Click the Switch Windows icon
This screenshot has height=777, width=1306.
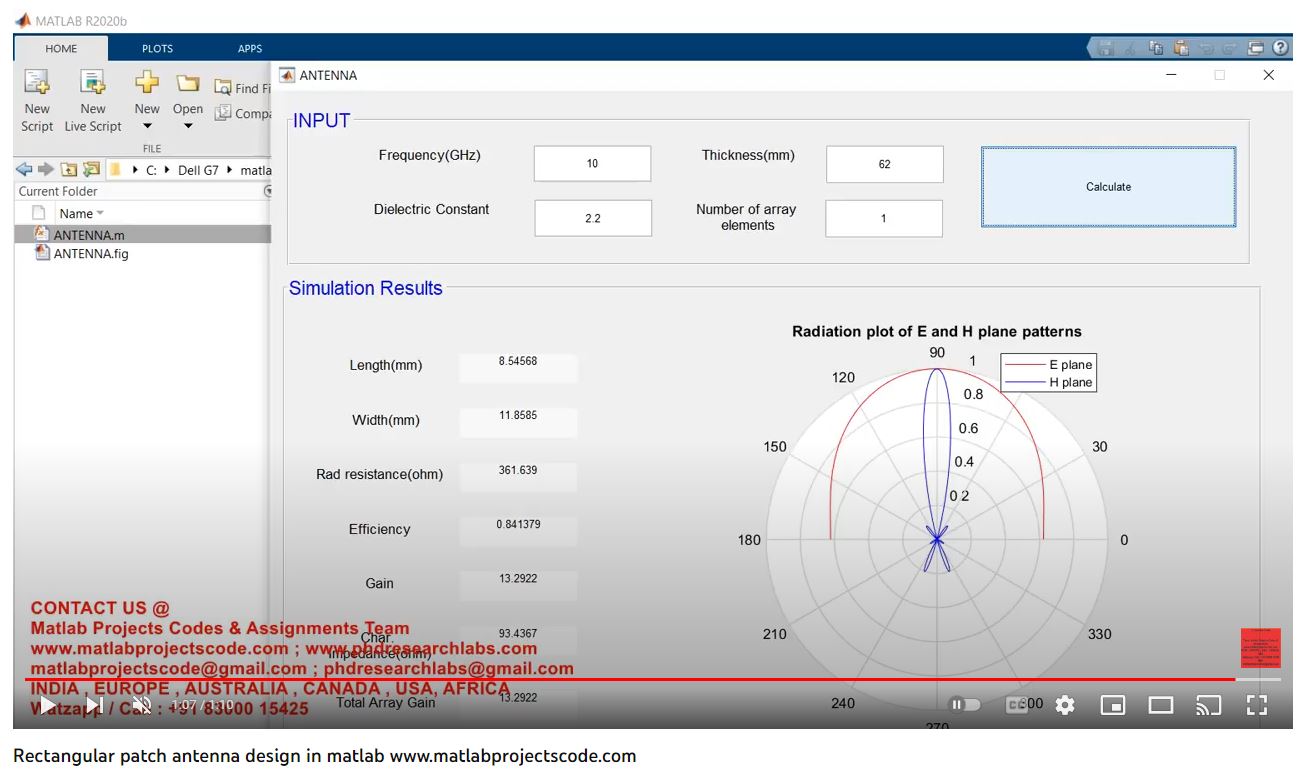click(x=1256, y=48)
